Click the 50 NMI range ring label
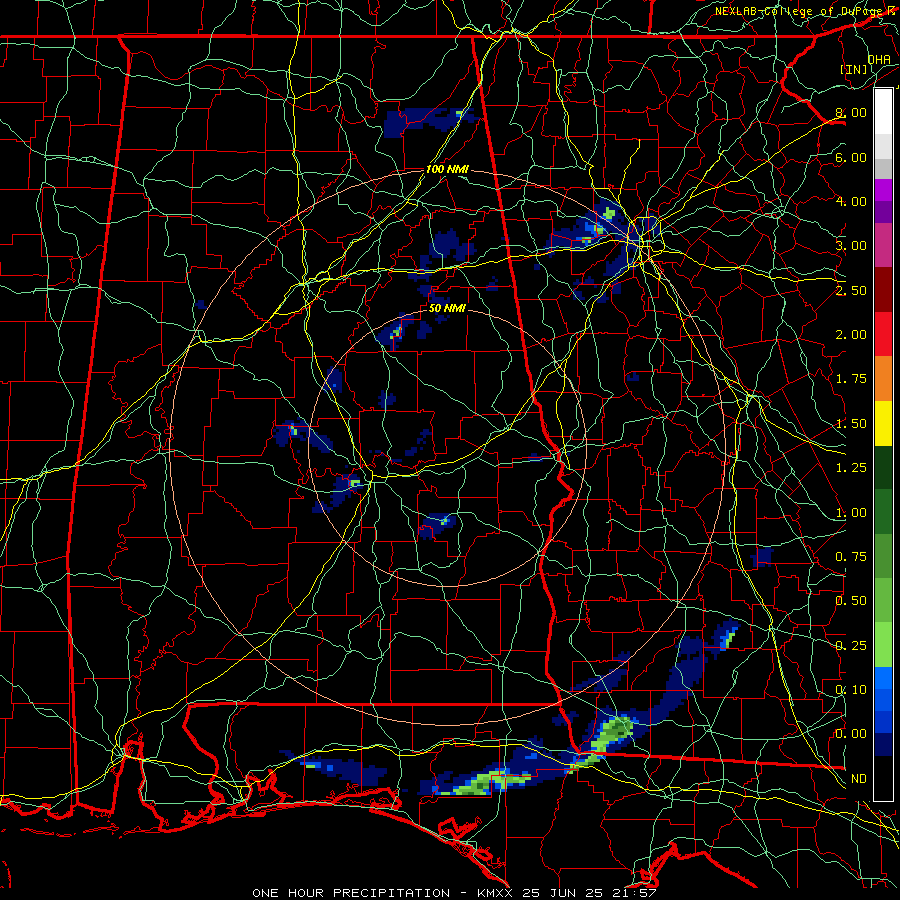The width and height of the screenshot is (900, 900). point(447,308)
